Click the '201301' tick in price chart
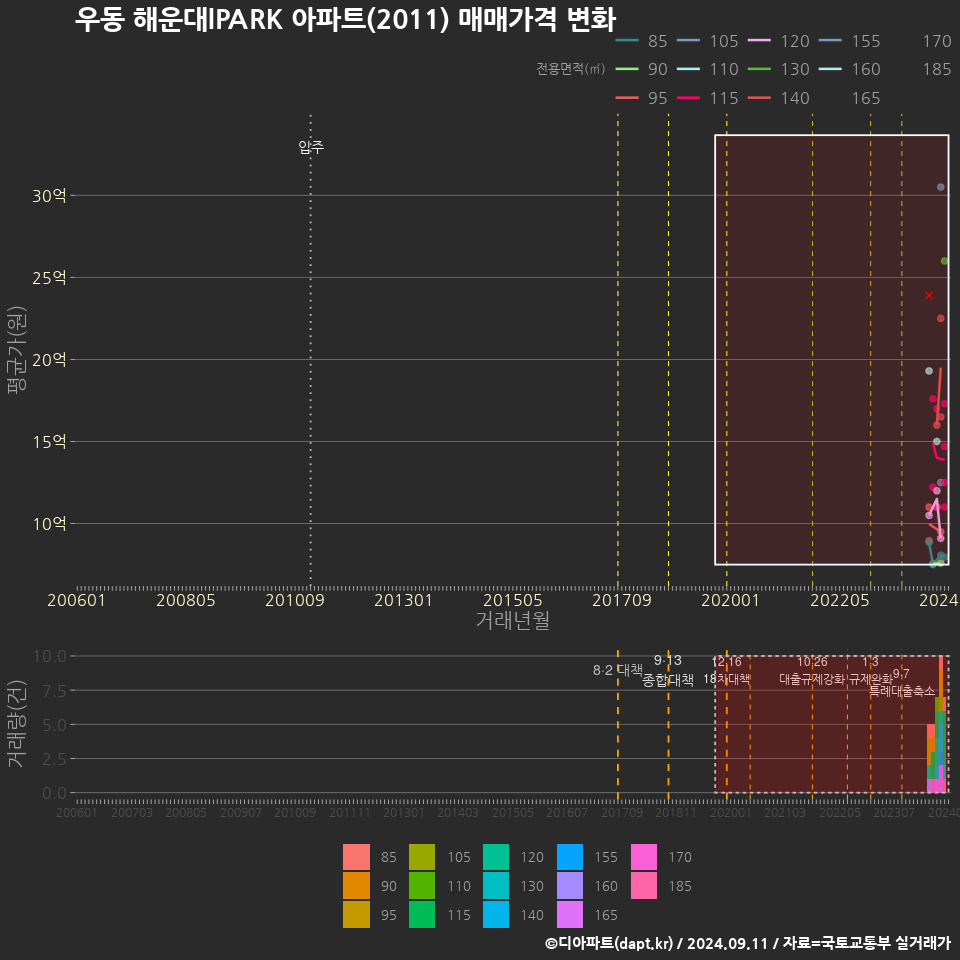 click(x=403, y=600)
